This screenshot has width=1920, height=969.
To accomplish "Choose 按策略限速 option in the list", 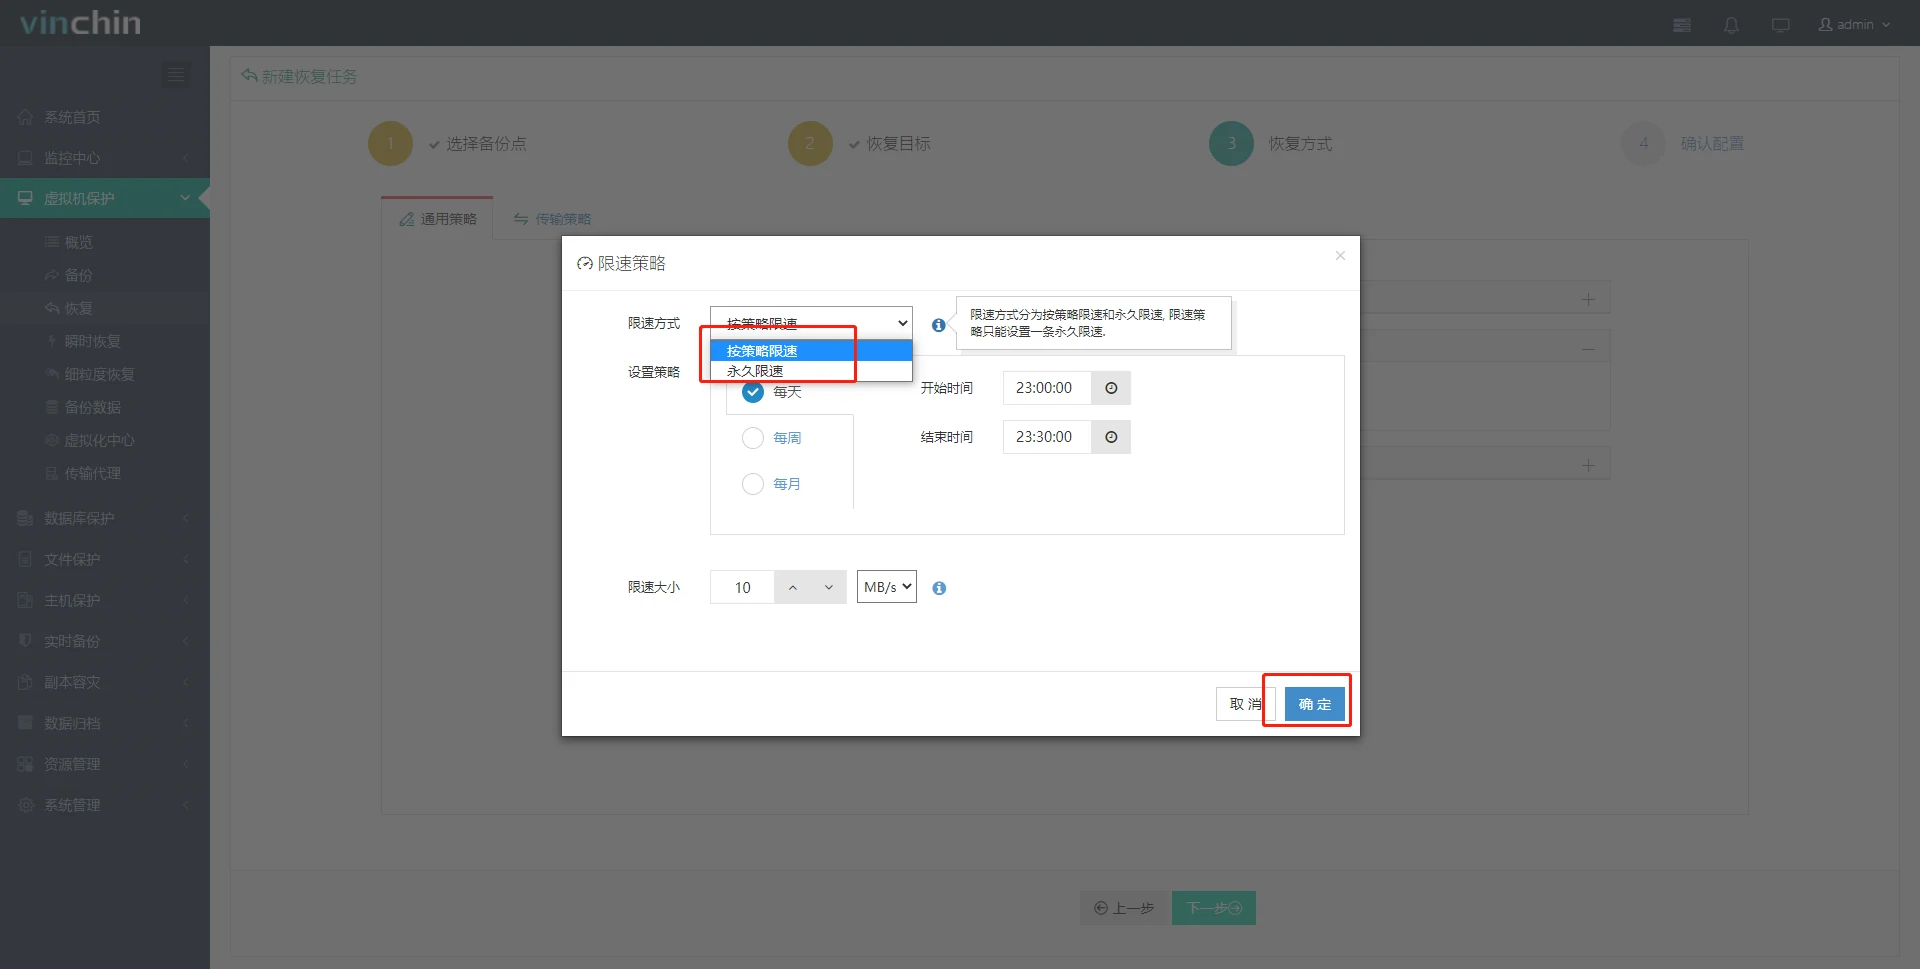I will point(762,351).
